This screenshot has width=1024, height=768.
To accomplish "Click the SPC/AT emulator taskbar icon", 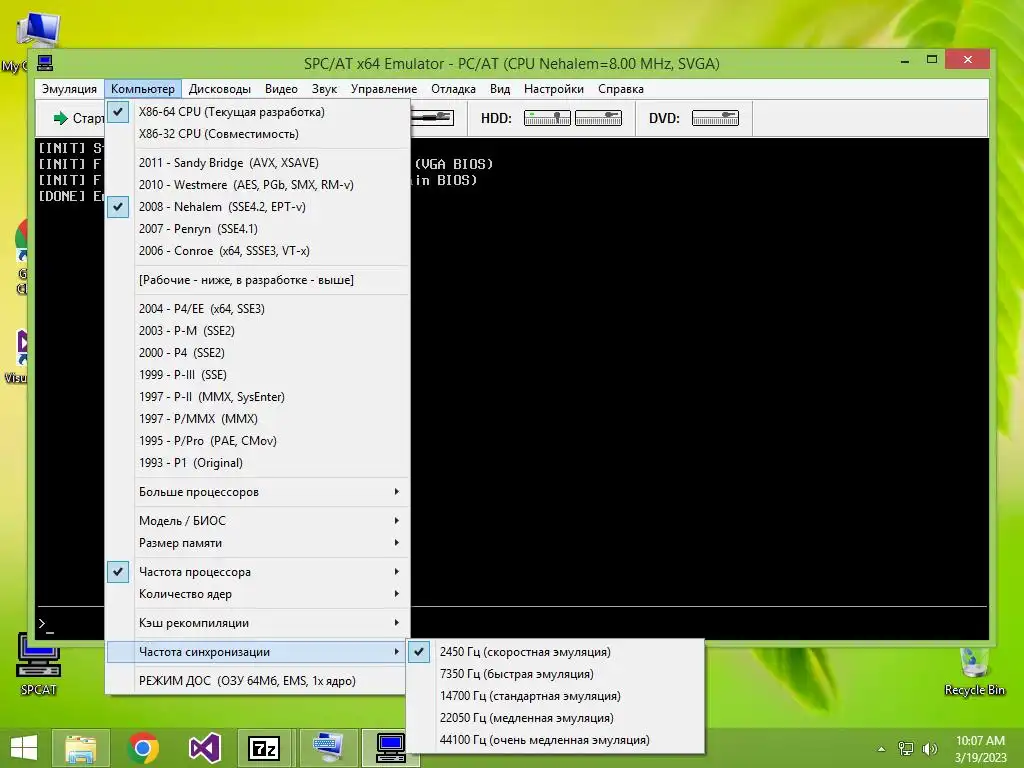I will click(x=390, y=748).
